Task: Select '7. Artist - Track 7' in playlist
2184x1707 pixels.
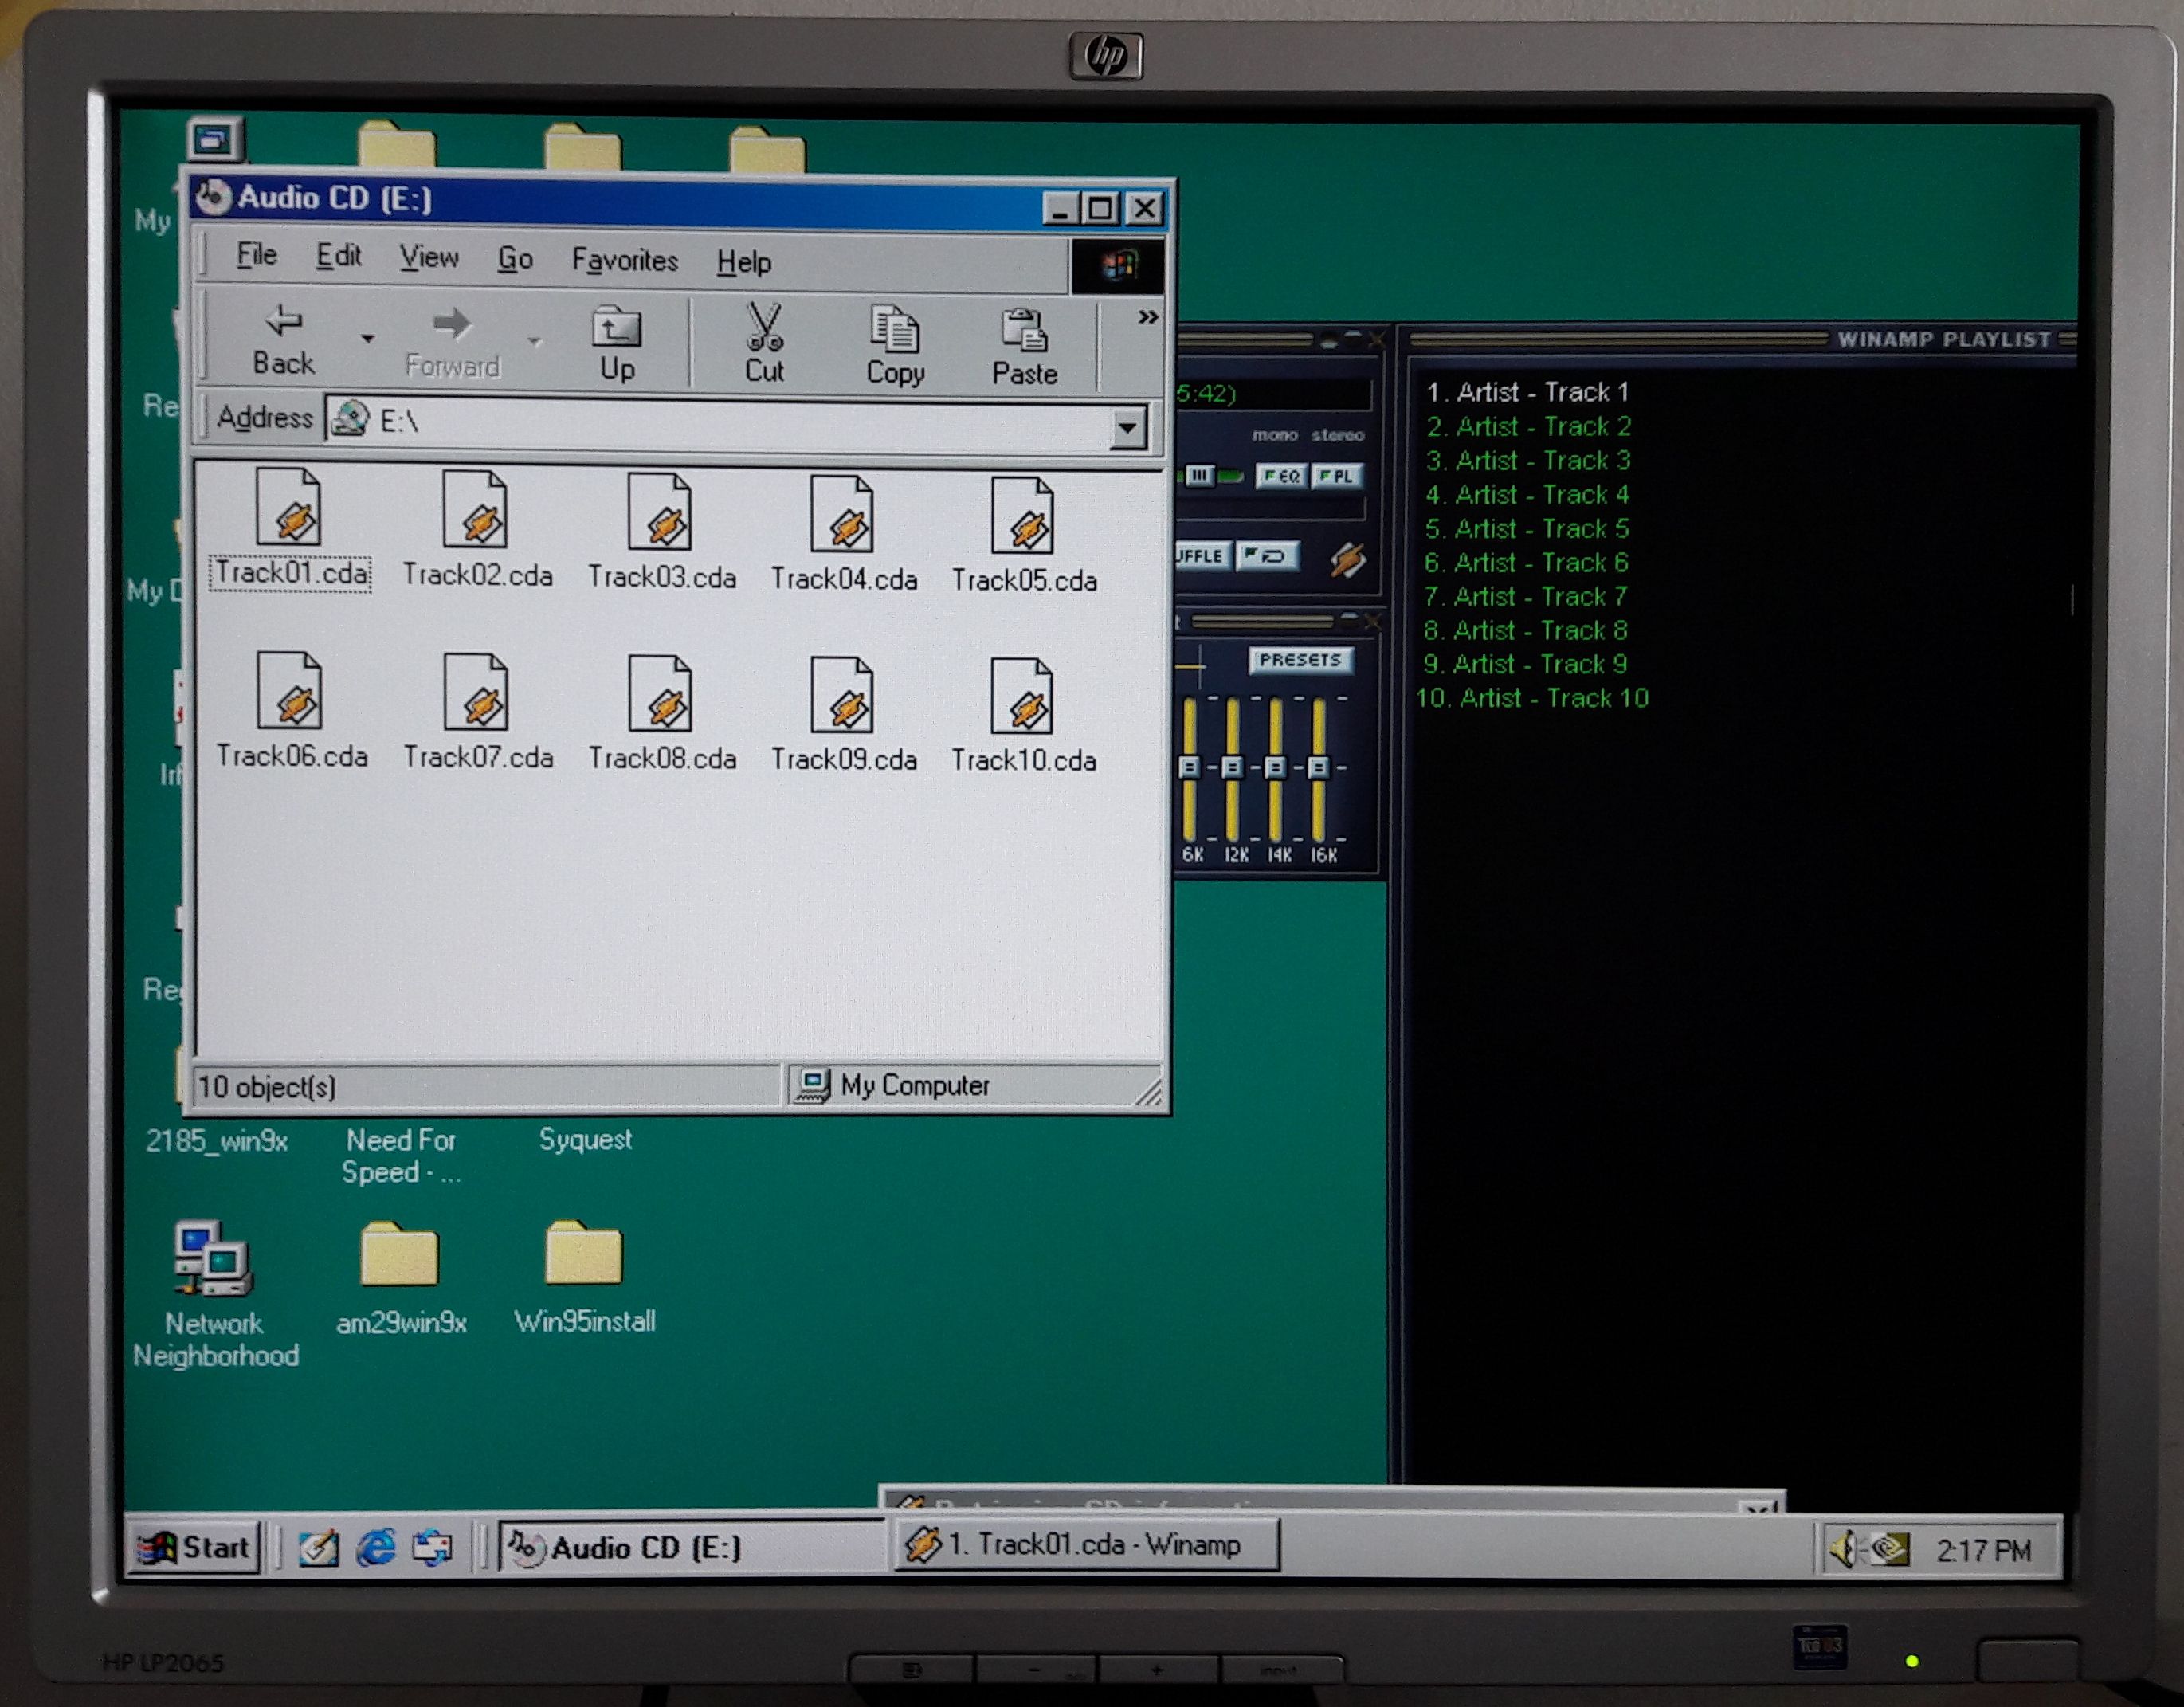Action: 1526,596
